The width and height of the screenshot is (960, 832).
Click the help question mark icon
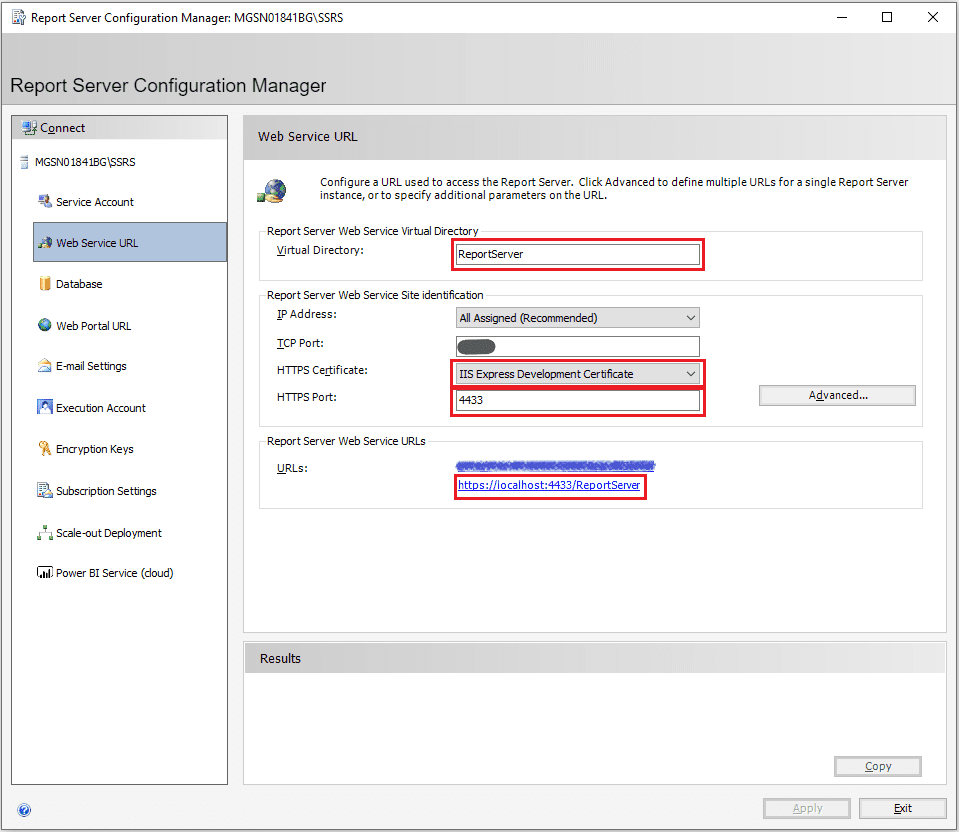click(x=23, y=810)
